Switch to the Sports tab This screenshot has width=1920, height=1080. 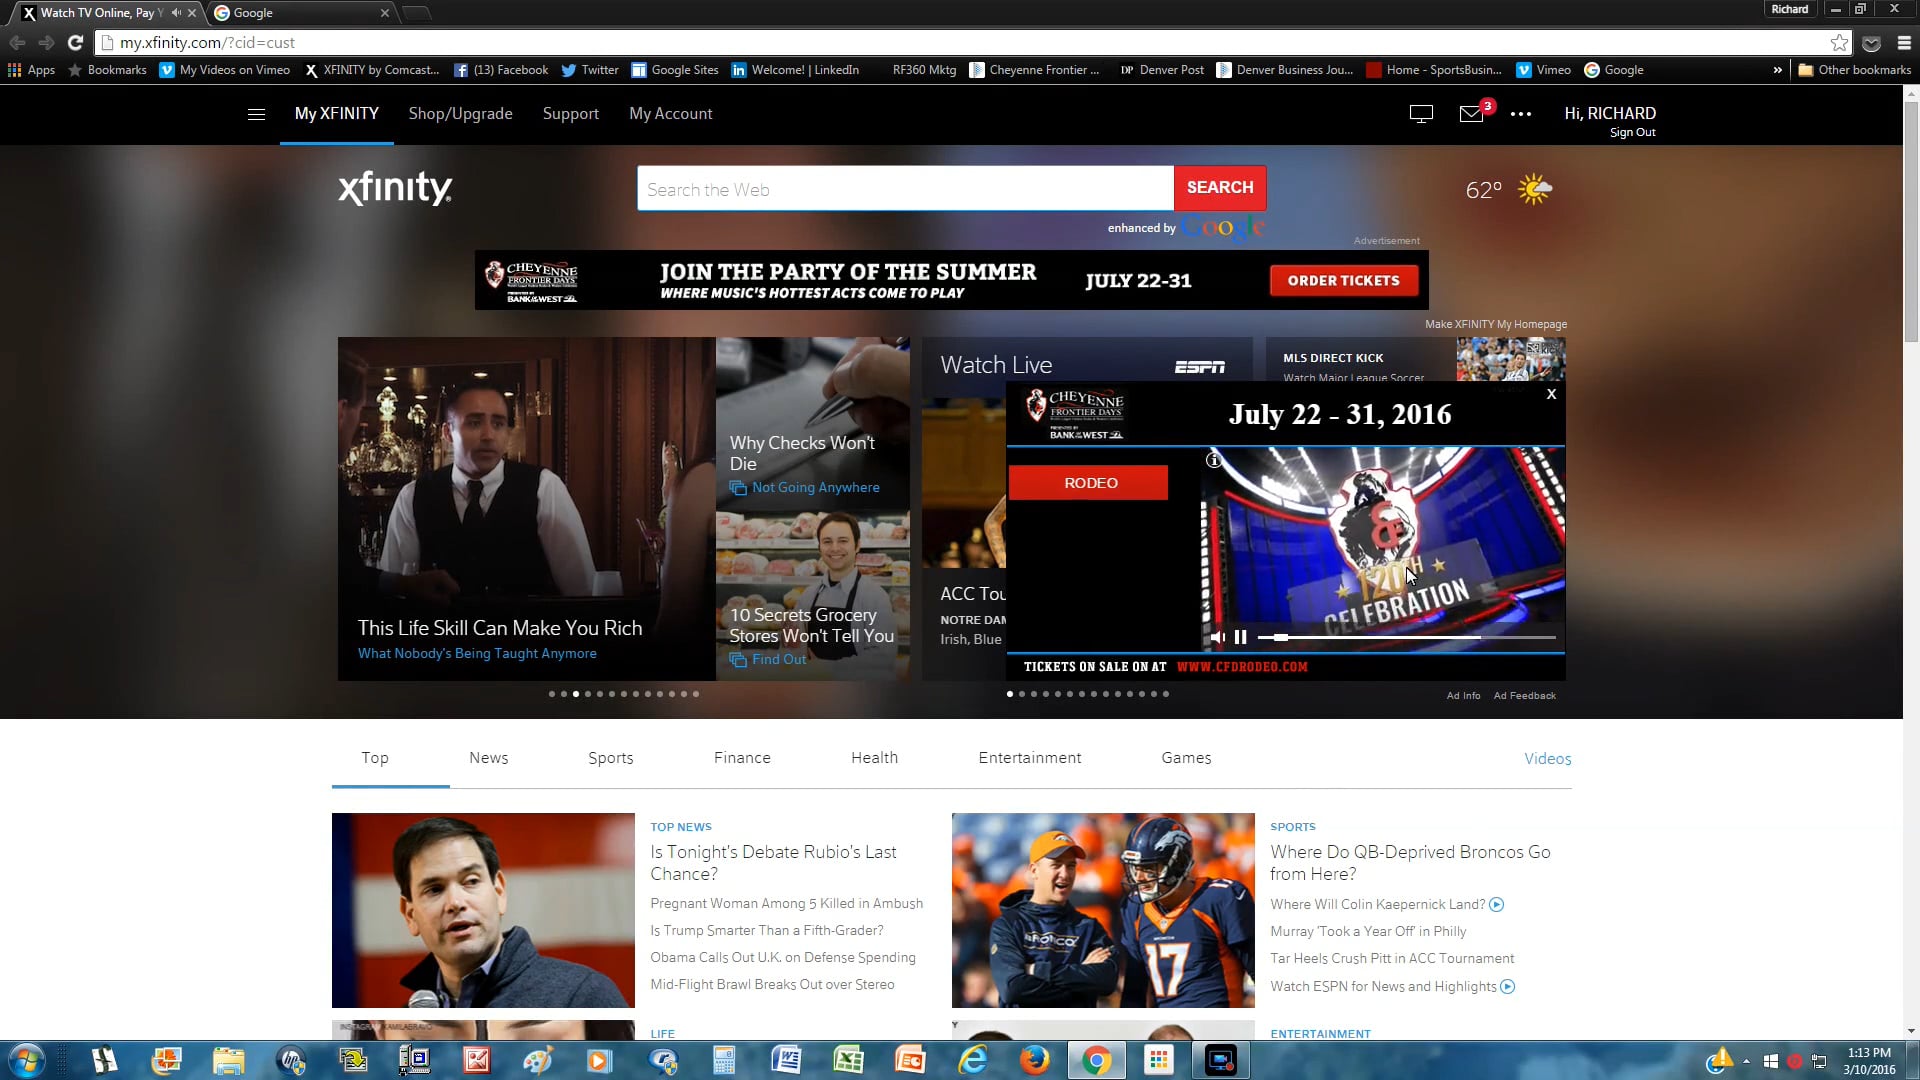[610, 758]
